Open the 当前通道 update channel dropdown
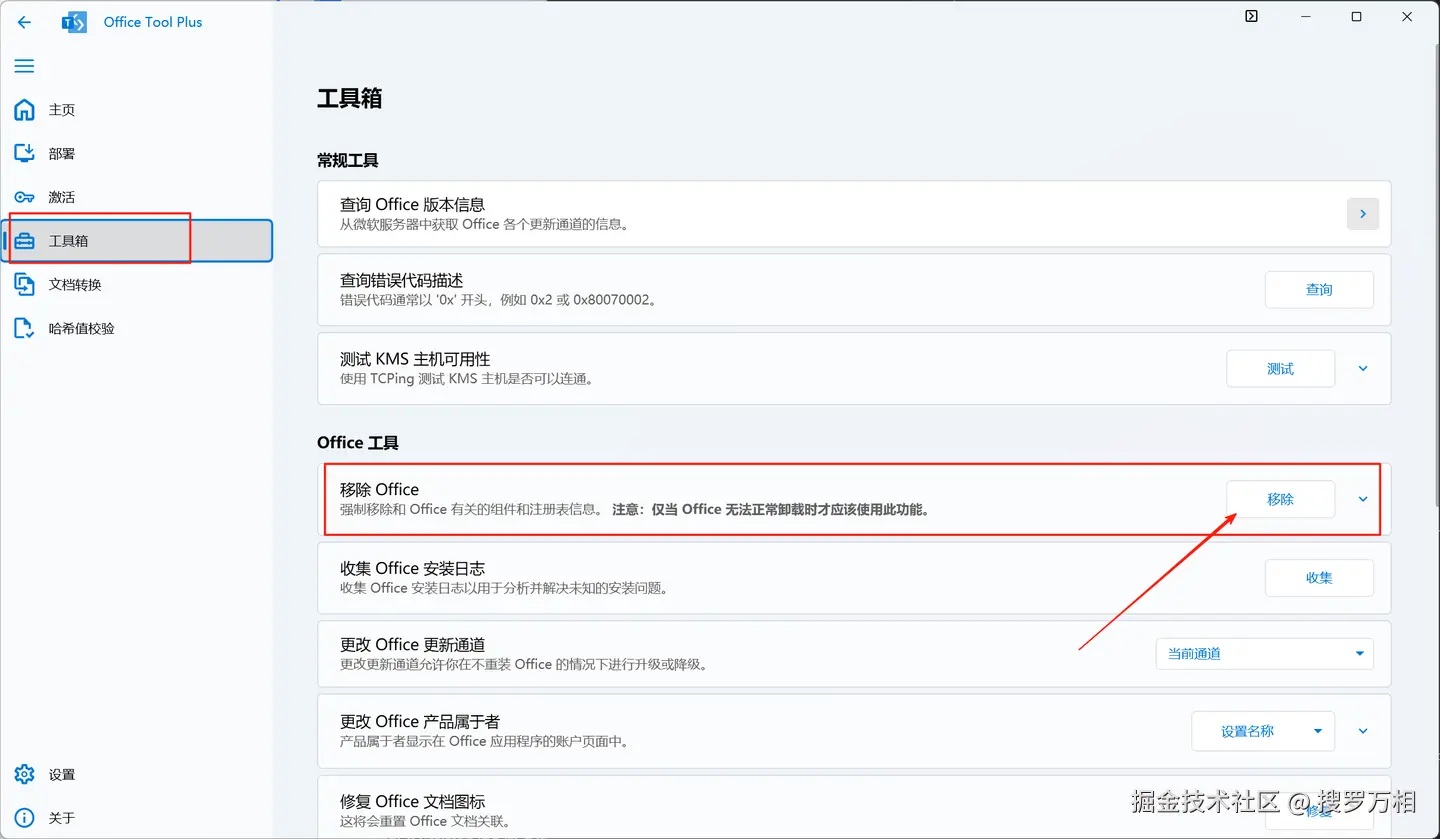 click(x=1264, y=654)
